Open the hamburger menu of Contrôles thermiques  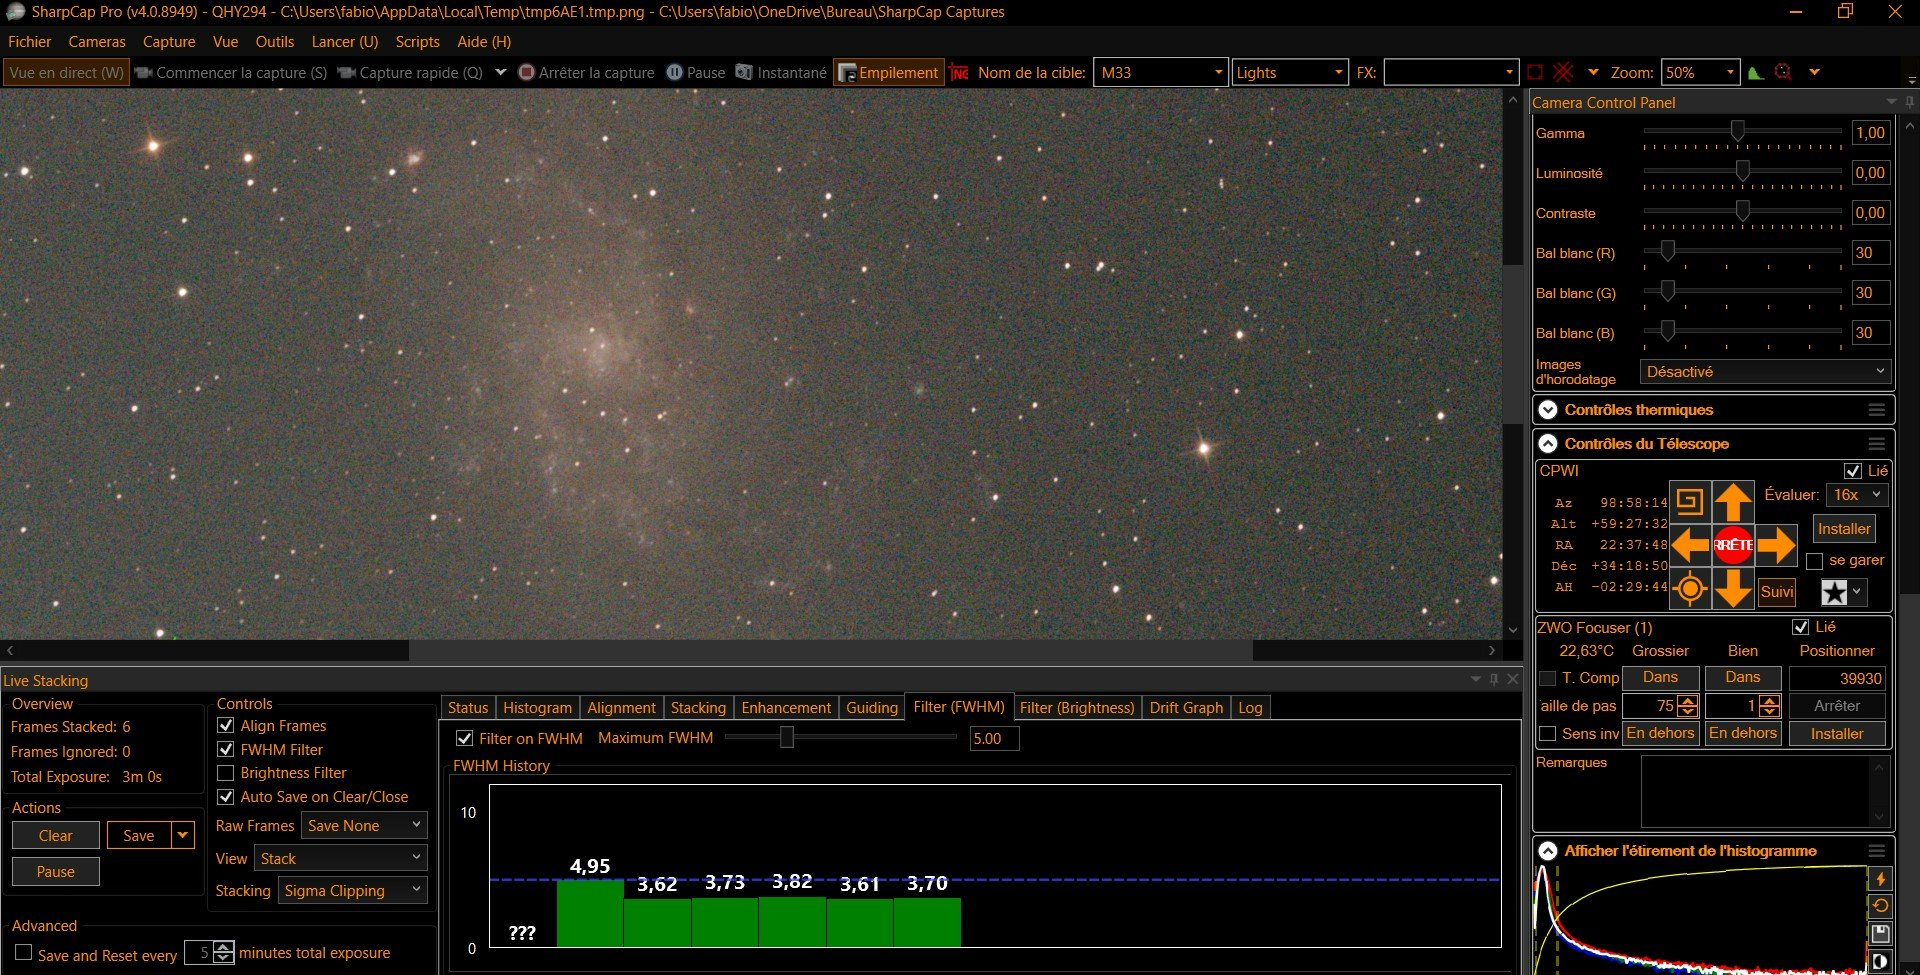tap(1877, 410)
